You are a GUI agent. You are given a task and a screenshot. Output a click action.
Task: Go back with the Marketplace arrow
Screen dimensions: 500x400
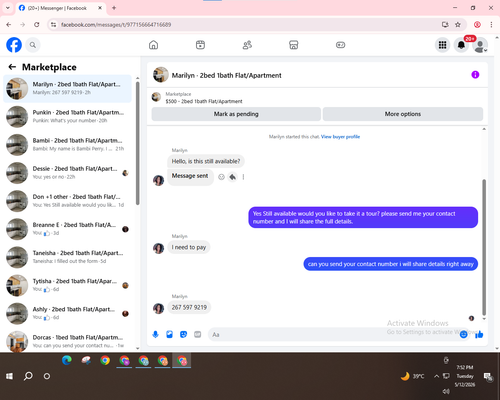pos(12,67)
